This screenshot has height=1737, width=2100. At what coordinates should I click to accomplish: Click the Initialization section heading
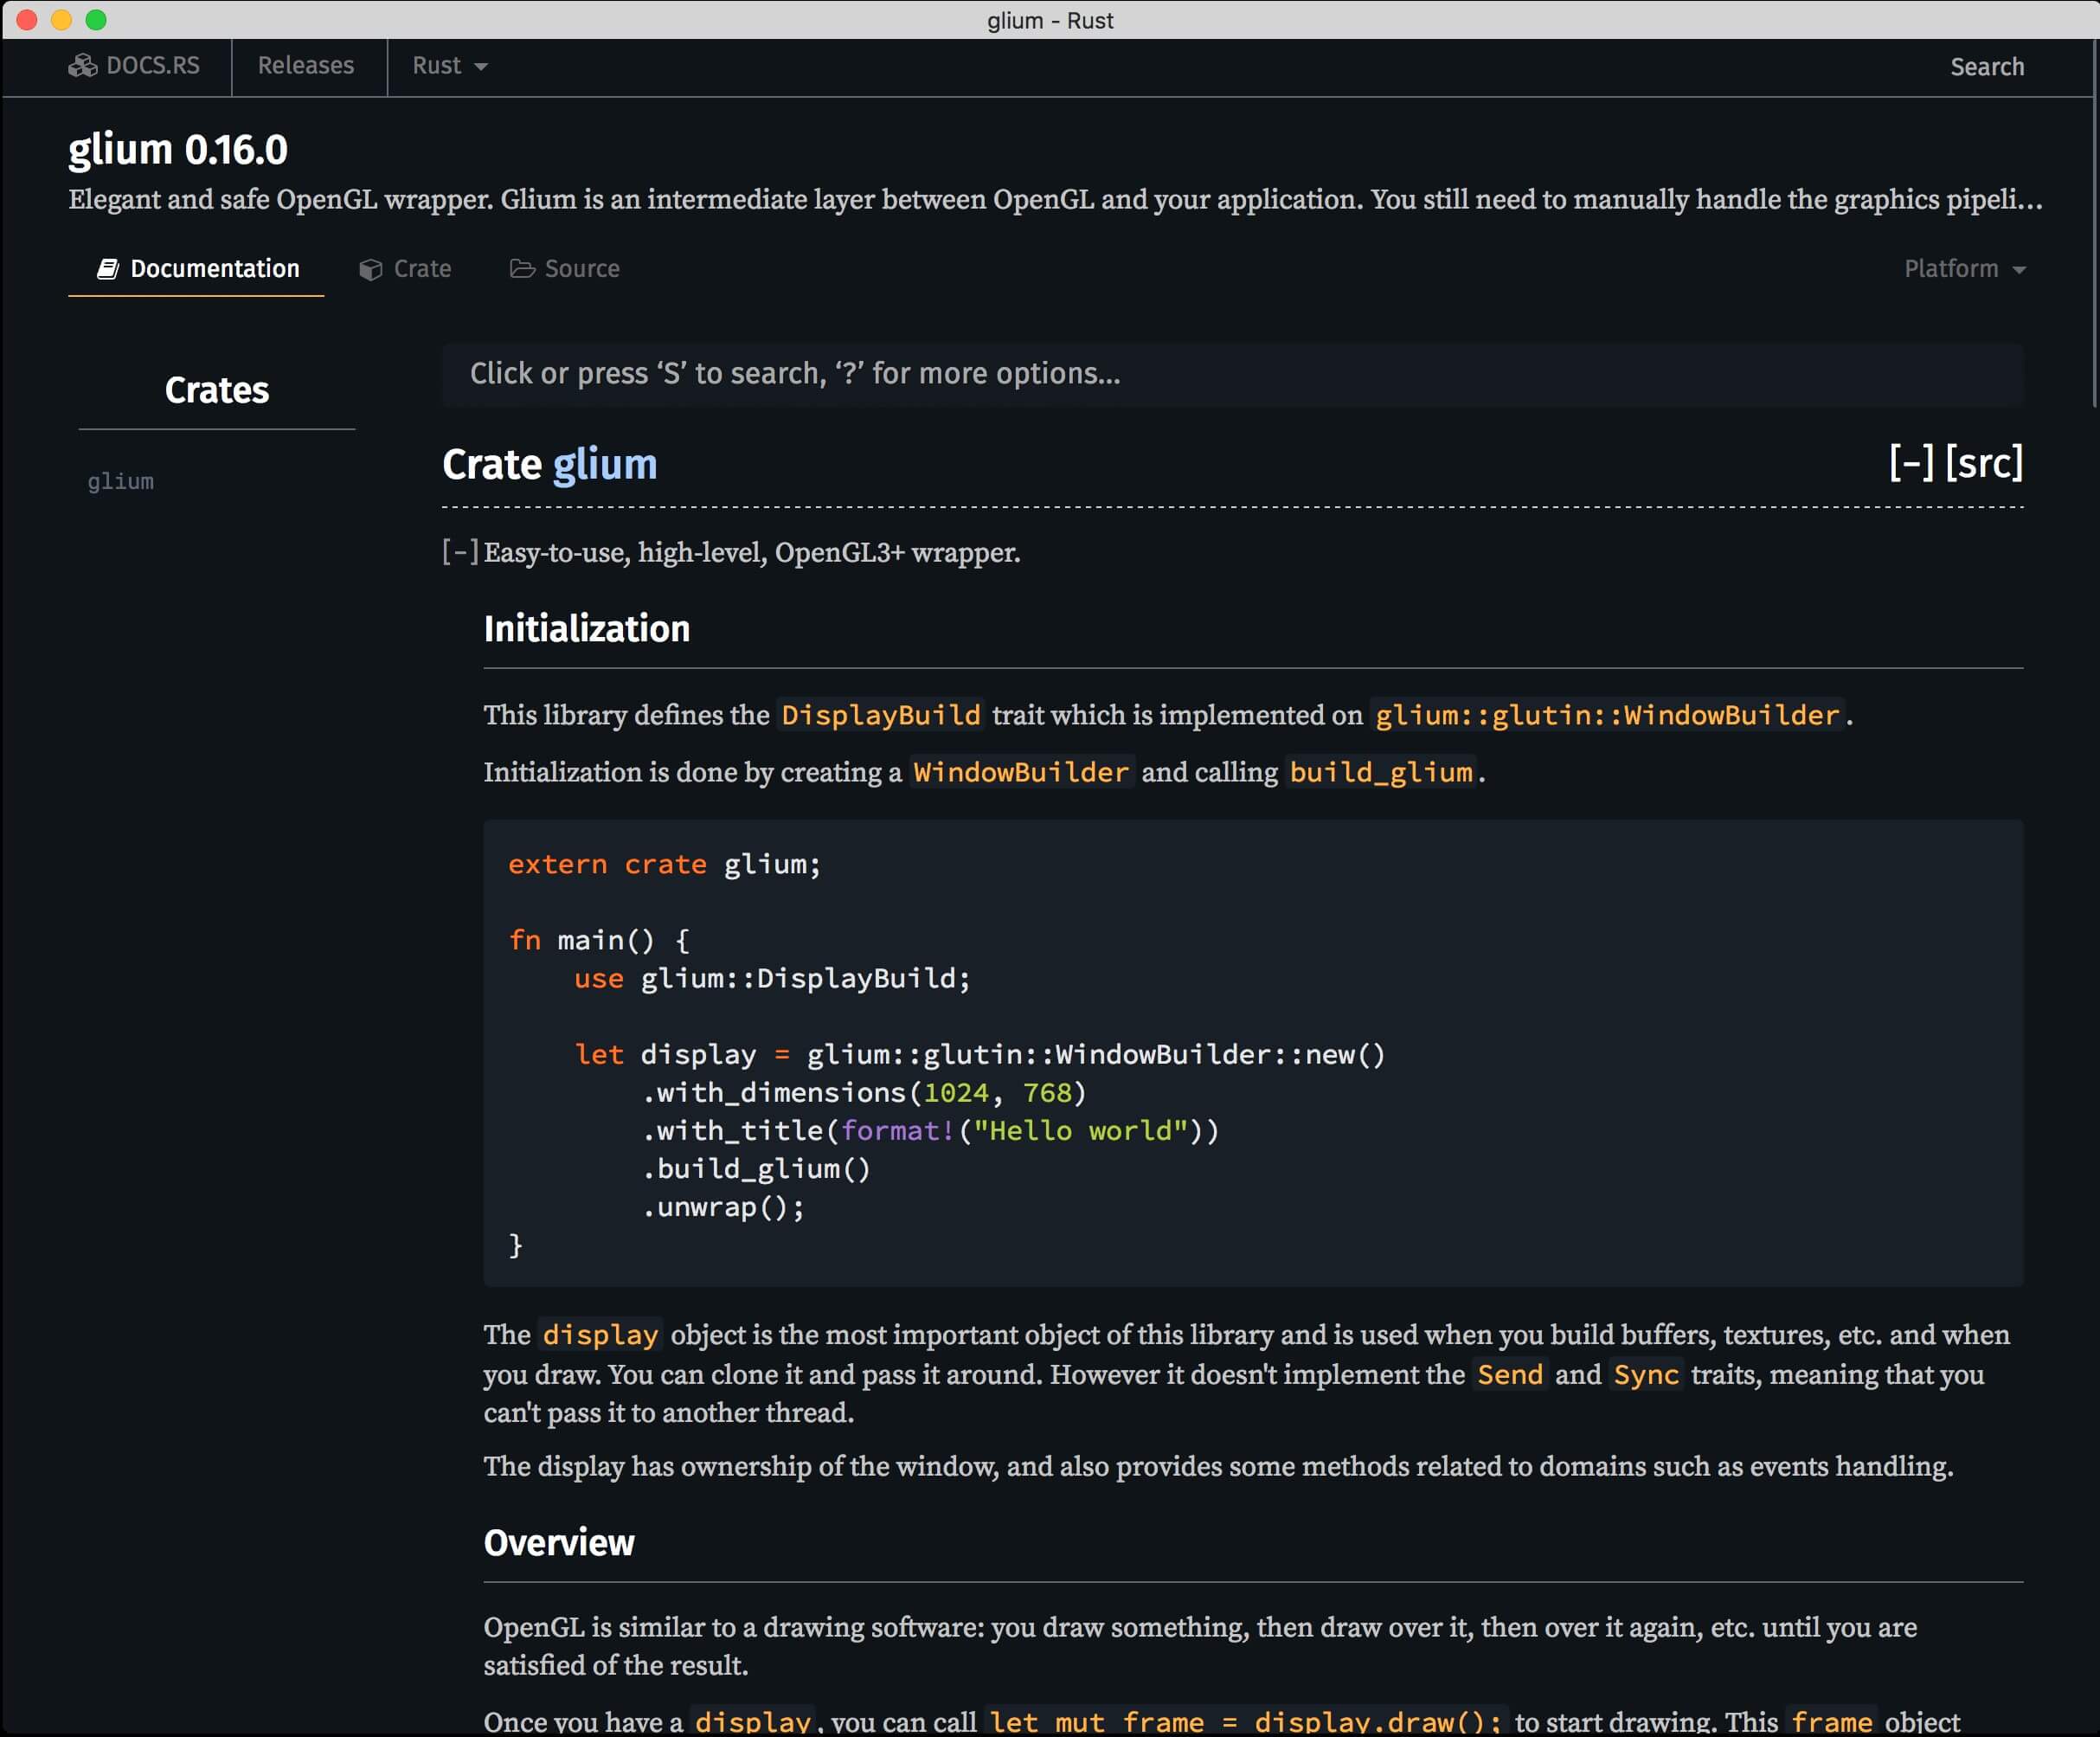587,629
